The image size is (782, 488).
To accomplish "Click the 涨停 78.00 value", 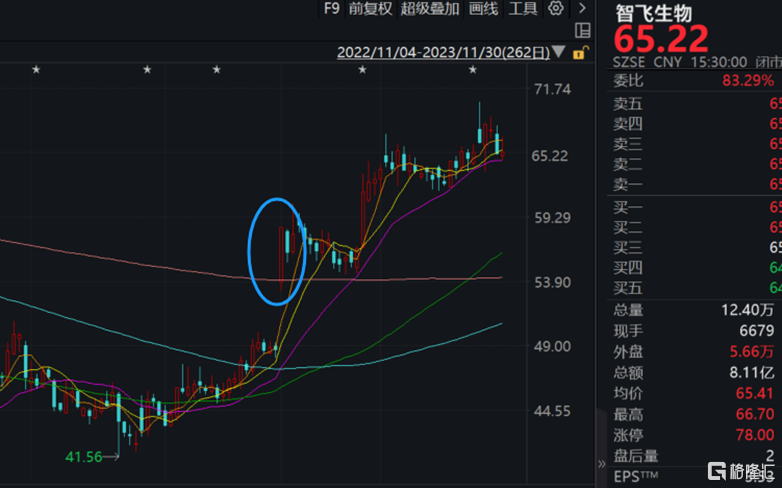I will click(755, 435).
